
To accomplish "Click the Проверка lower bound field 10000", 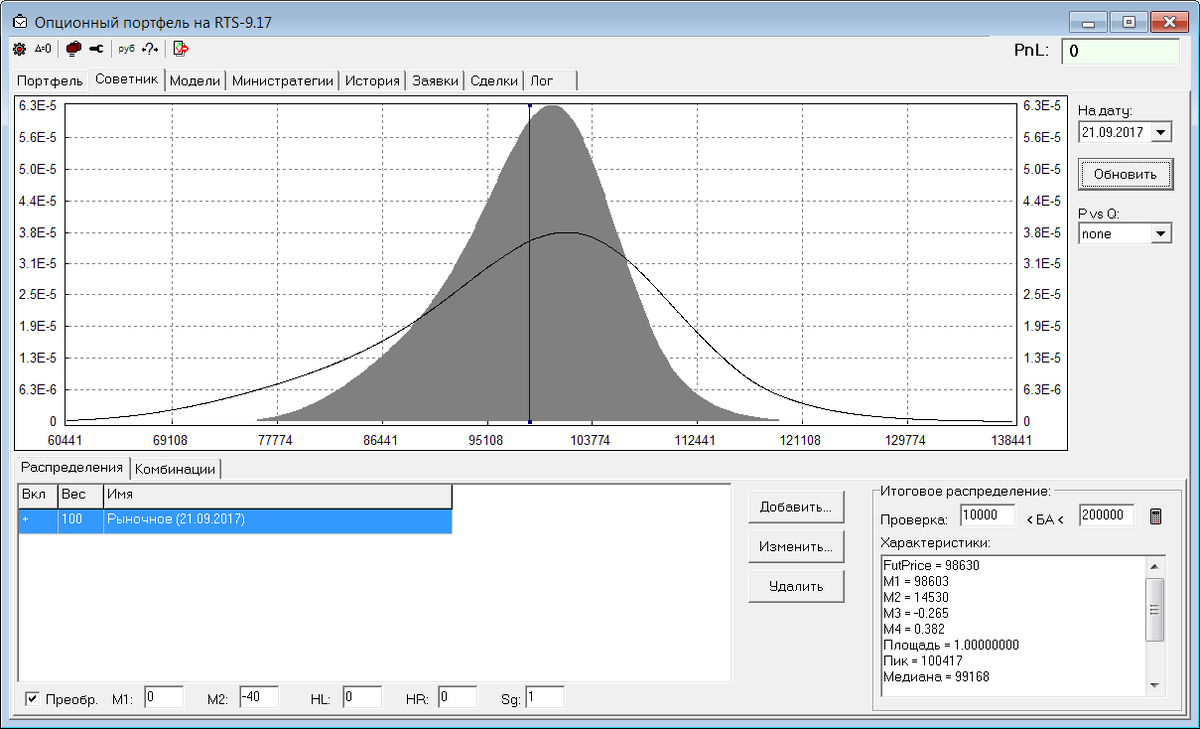I will click(986, 516).
